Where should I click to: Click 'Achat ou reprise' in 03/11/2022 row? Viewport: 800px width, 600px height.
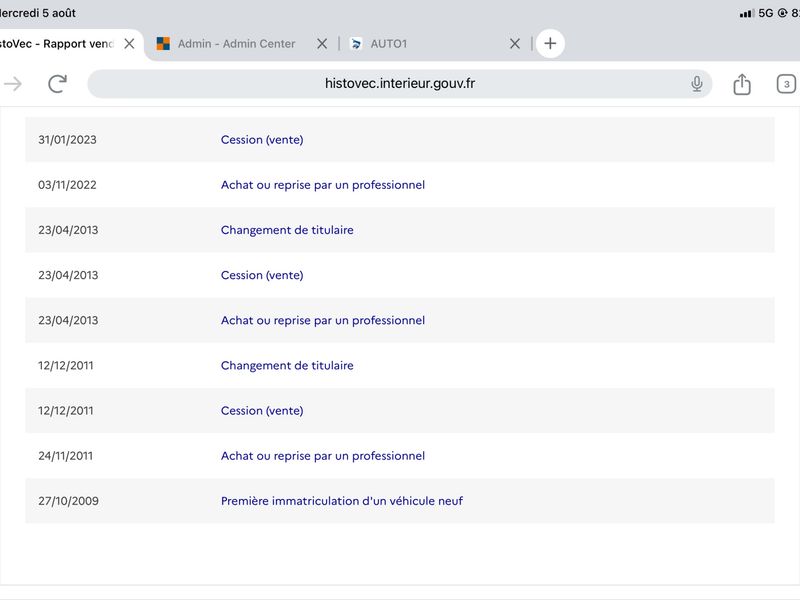(322, 185)
